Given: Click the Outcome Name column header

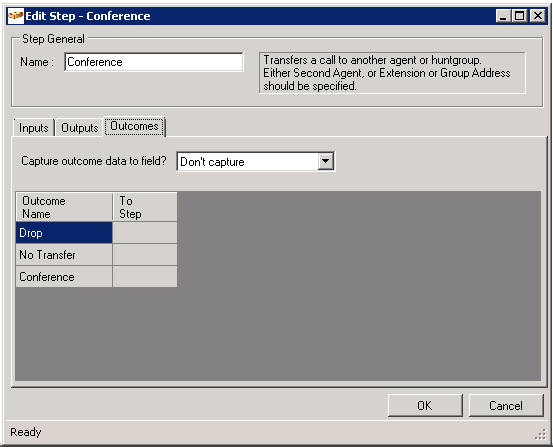Looking at the screenshot, I should (64, 207).
